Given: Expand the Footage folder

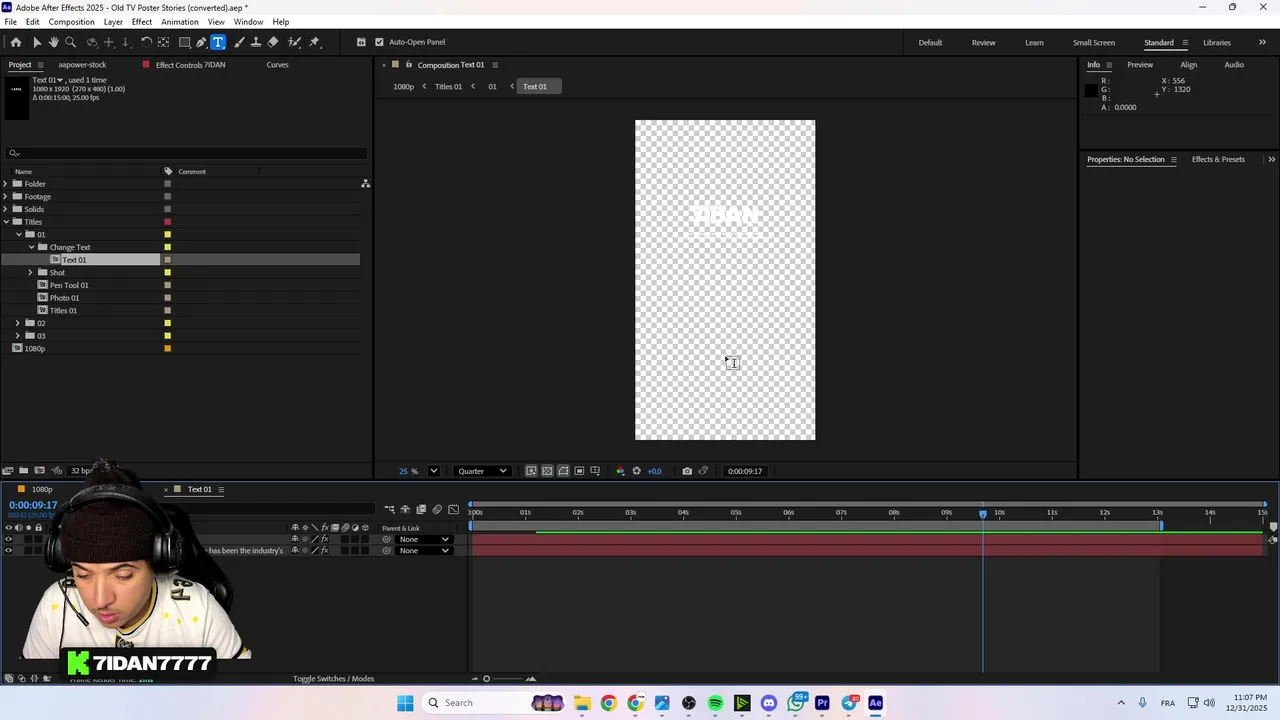Looking at the screenshot, I should tap(6, 197).
